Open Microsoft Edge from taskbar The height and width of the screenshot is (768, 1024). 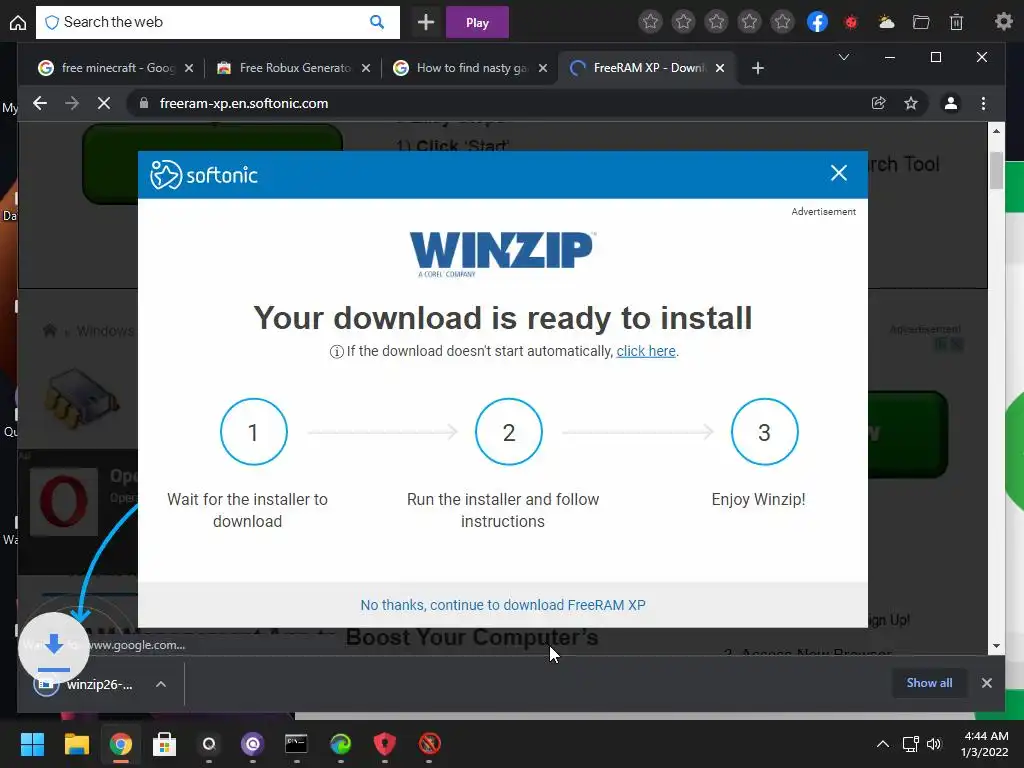tap(340, 744)
